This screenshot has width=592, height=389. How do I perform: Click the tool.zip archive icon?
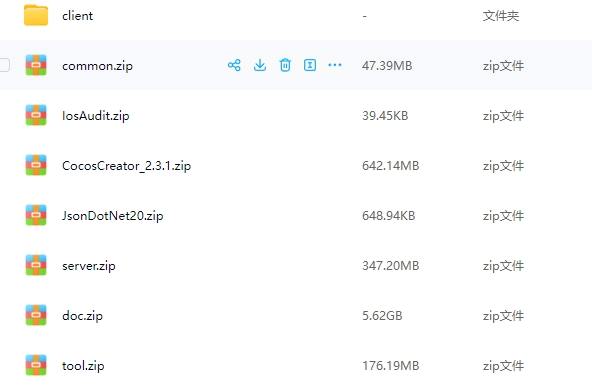pyautogui.click(x=36, y=365)
